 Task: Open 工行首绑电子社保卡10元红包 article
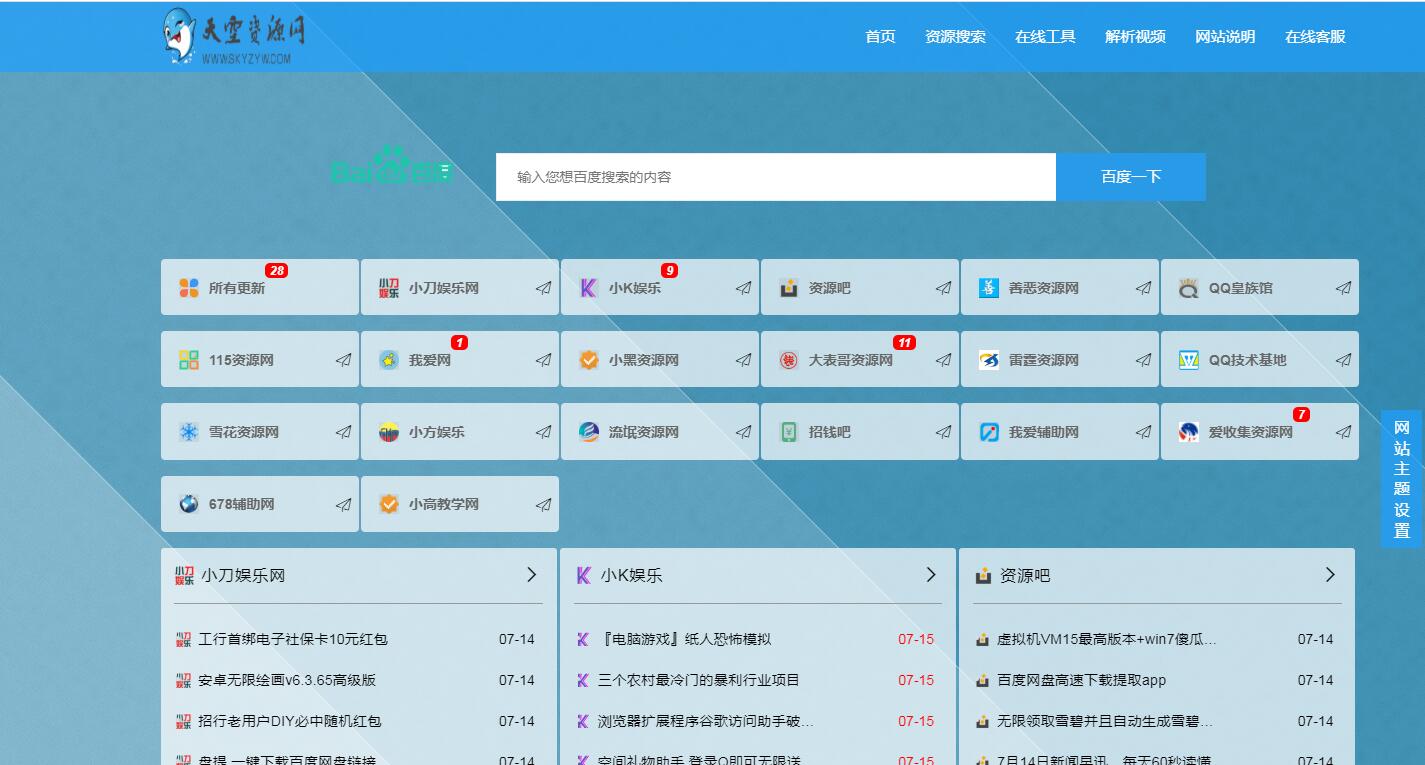tap(293, 639)
